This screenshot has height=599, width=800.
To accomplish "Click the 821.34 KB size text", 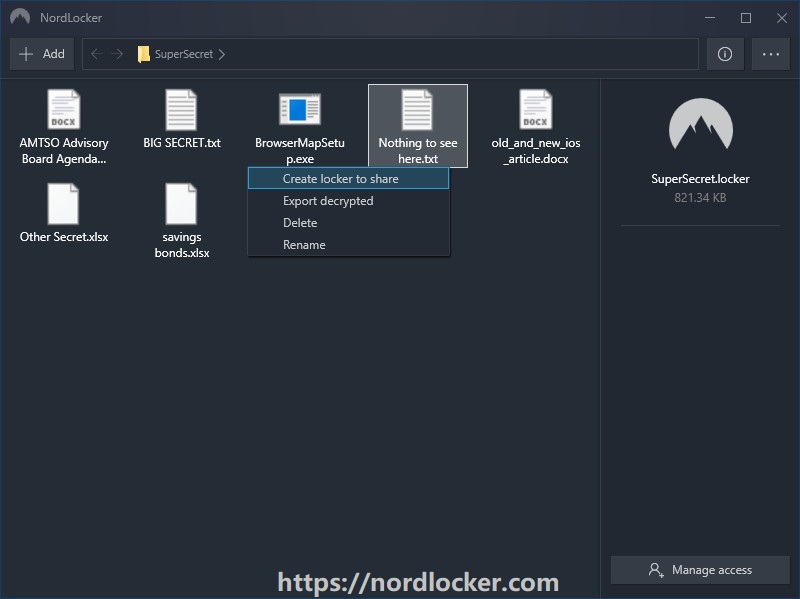I will click(700, 197).
